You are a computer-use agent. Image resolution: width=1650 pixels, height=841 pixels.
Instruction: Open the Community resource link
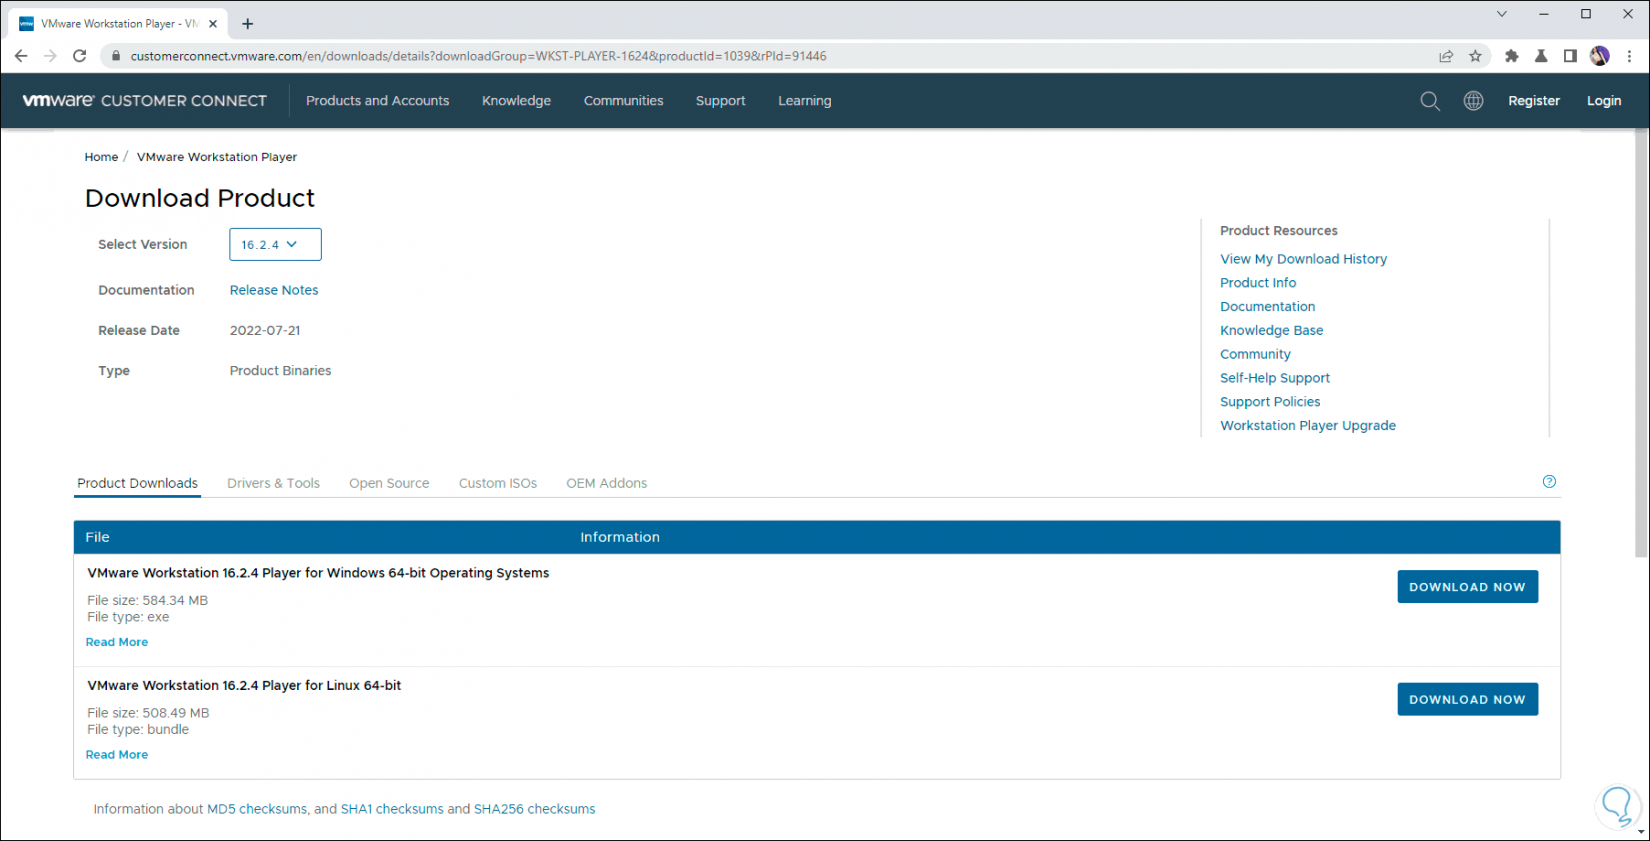click(x=1255, y=354)
